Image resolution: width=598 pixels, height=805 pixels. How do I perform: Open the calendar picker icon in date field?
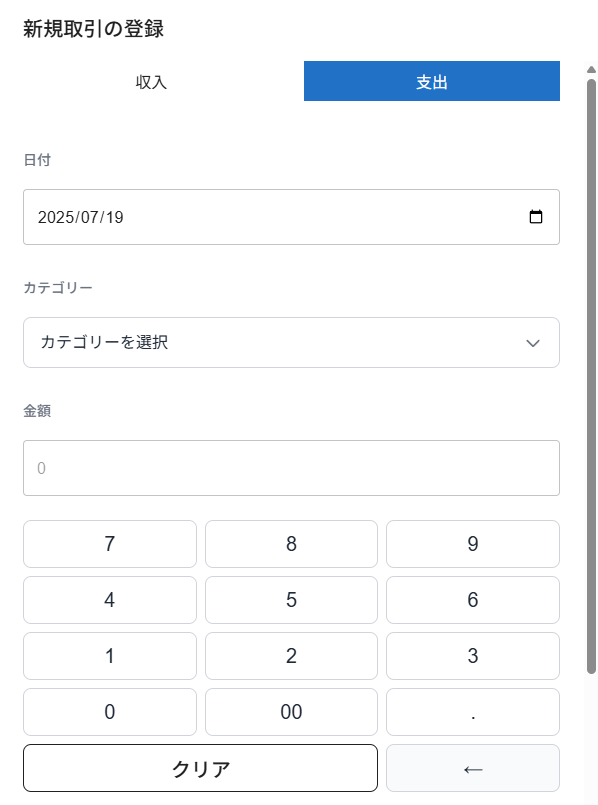535,217
